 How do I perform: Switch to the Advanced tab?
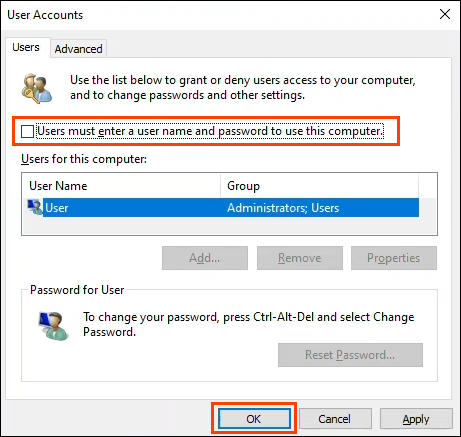(x=79, y=49)
